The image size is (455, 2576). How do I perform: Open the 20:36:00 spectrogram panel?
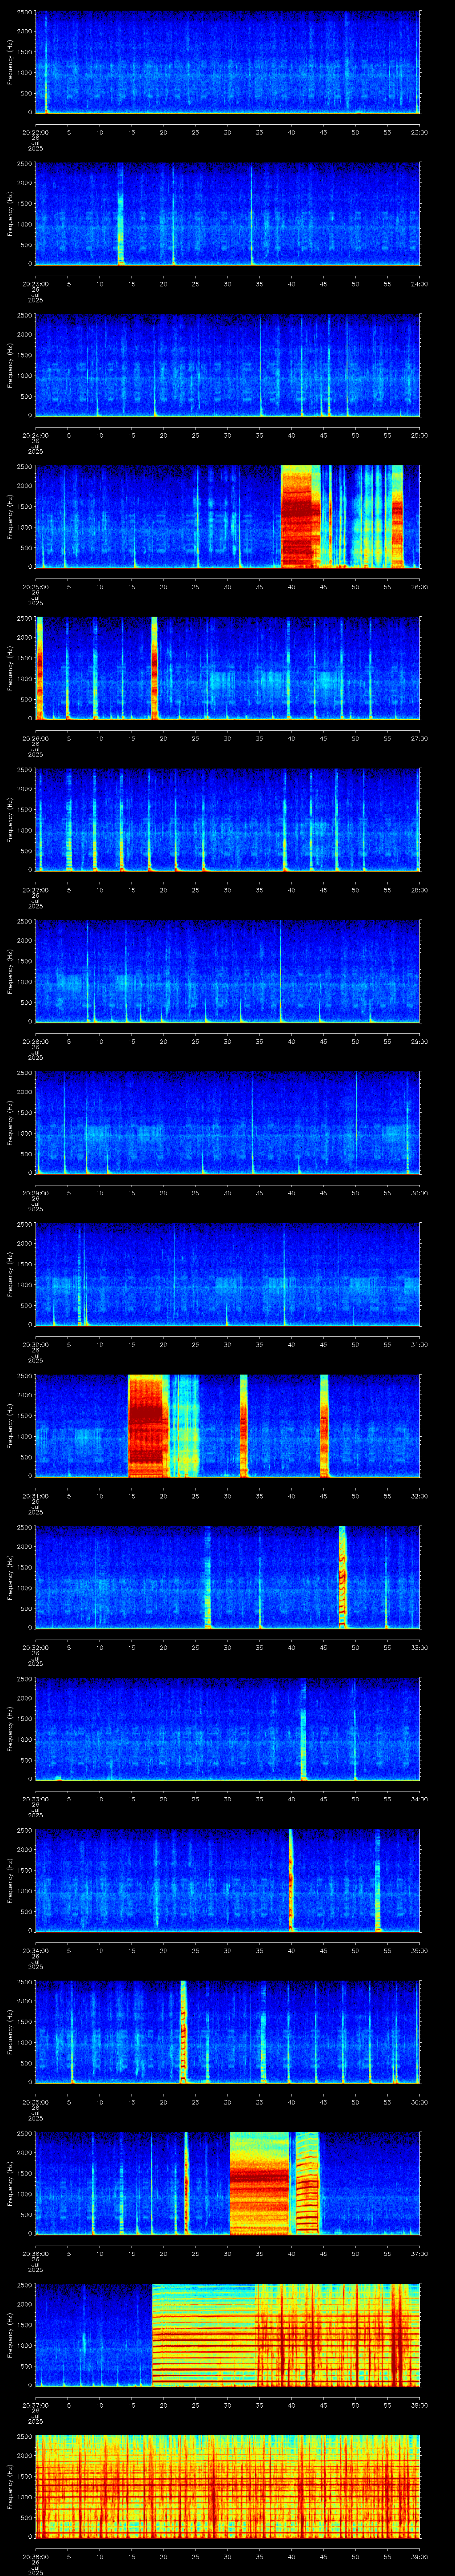(227, 2183)
